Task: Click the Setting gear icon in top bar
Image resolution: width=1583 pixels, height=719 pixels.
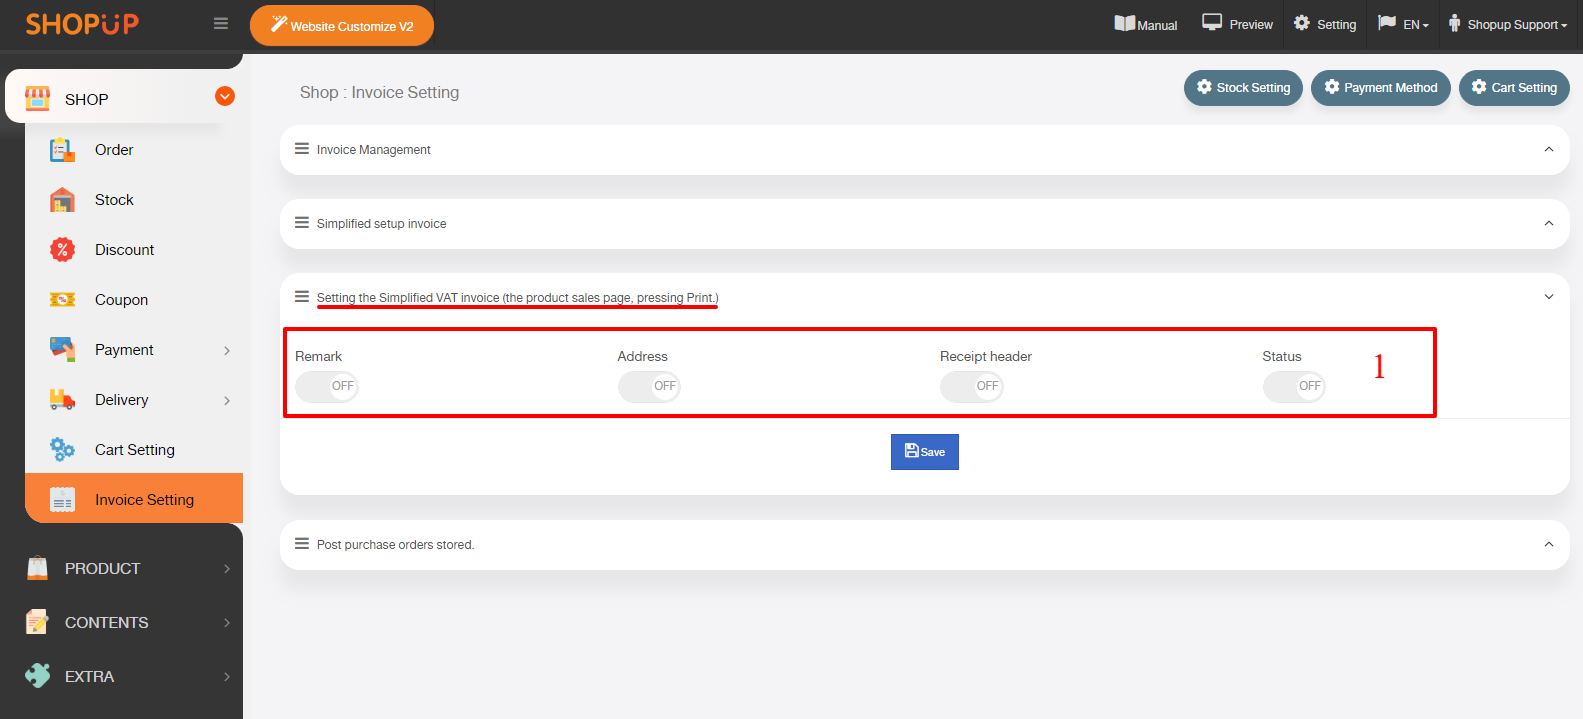Action: tap(1301, 23)
